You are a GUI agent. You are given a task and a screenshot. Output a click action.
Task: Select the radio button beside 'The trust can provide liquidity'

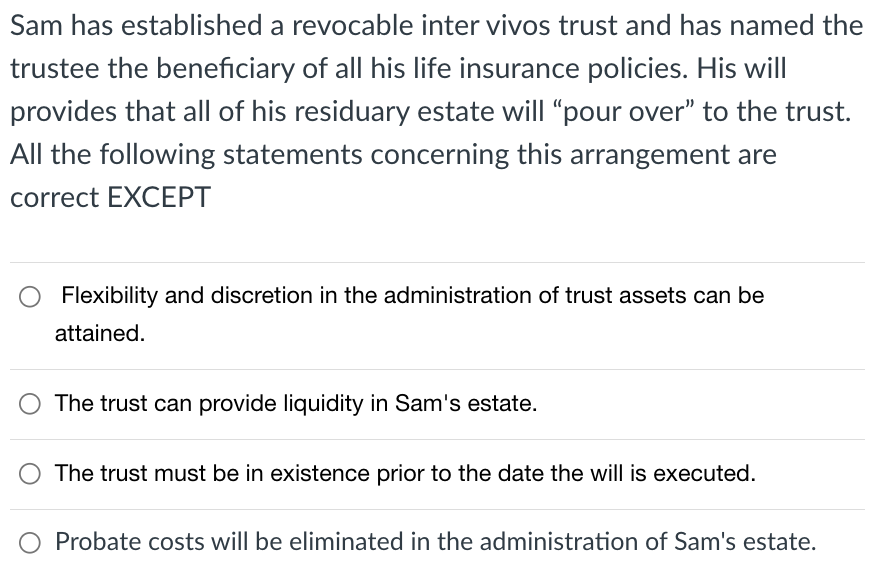[30, 404]
